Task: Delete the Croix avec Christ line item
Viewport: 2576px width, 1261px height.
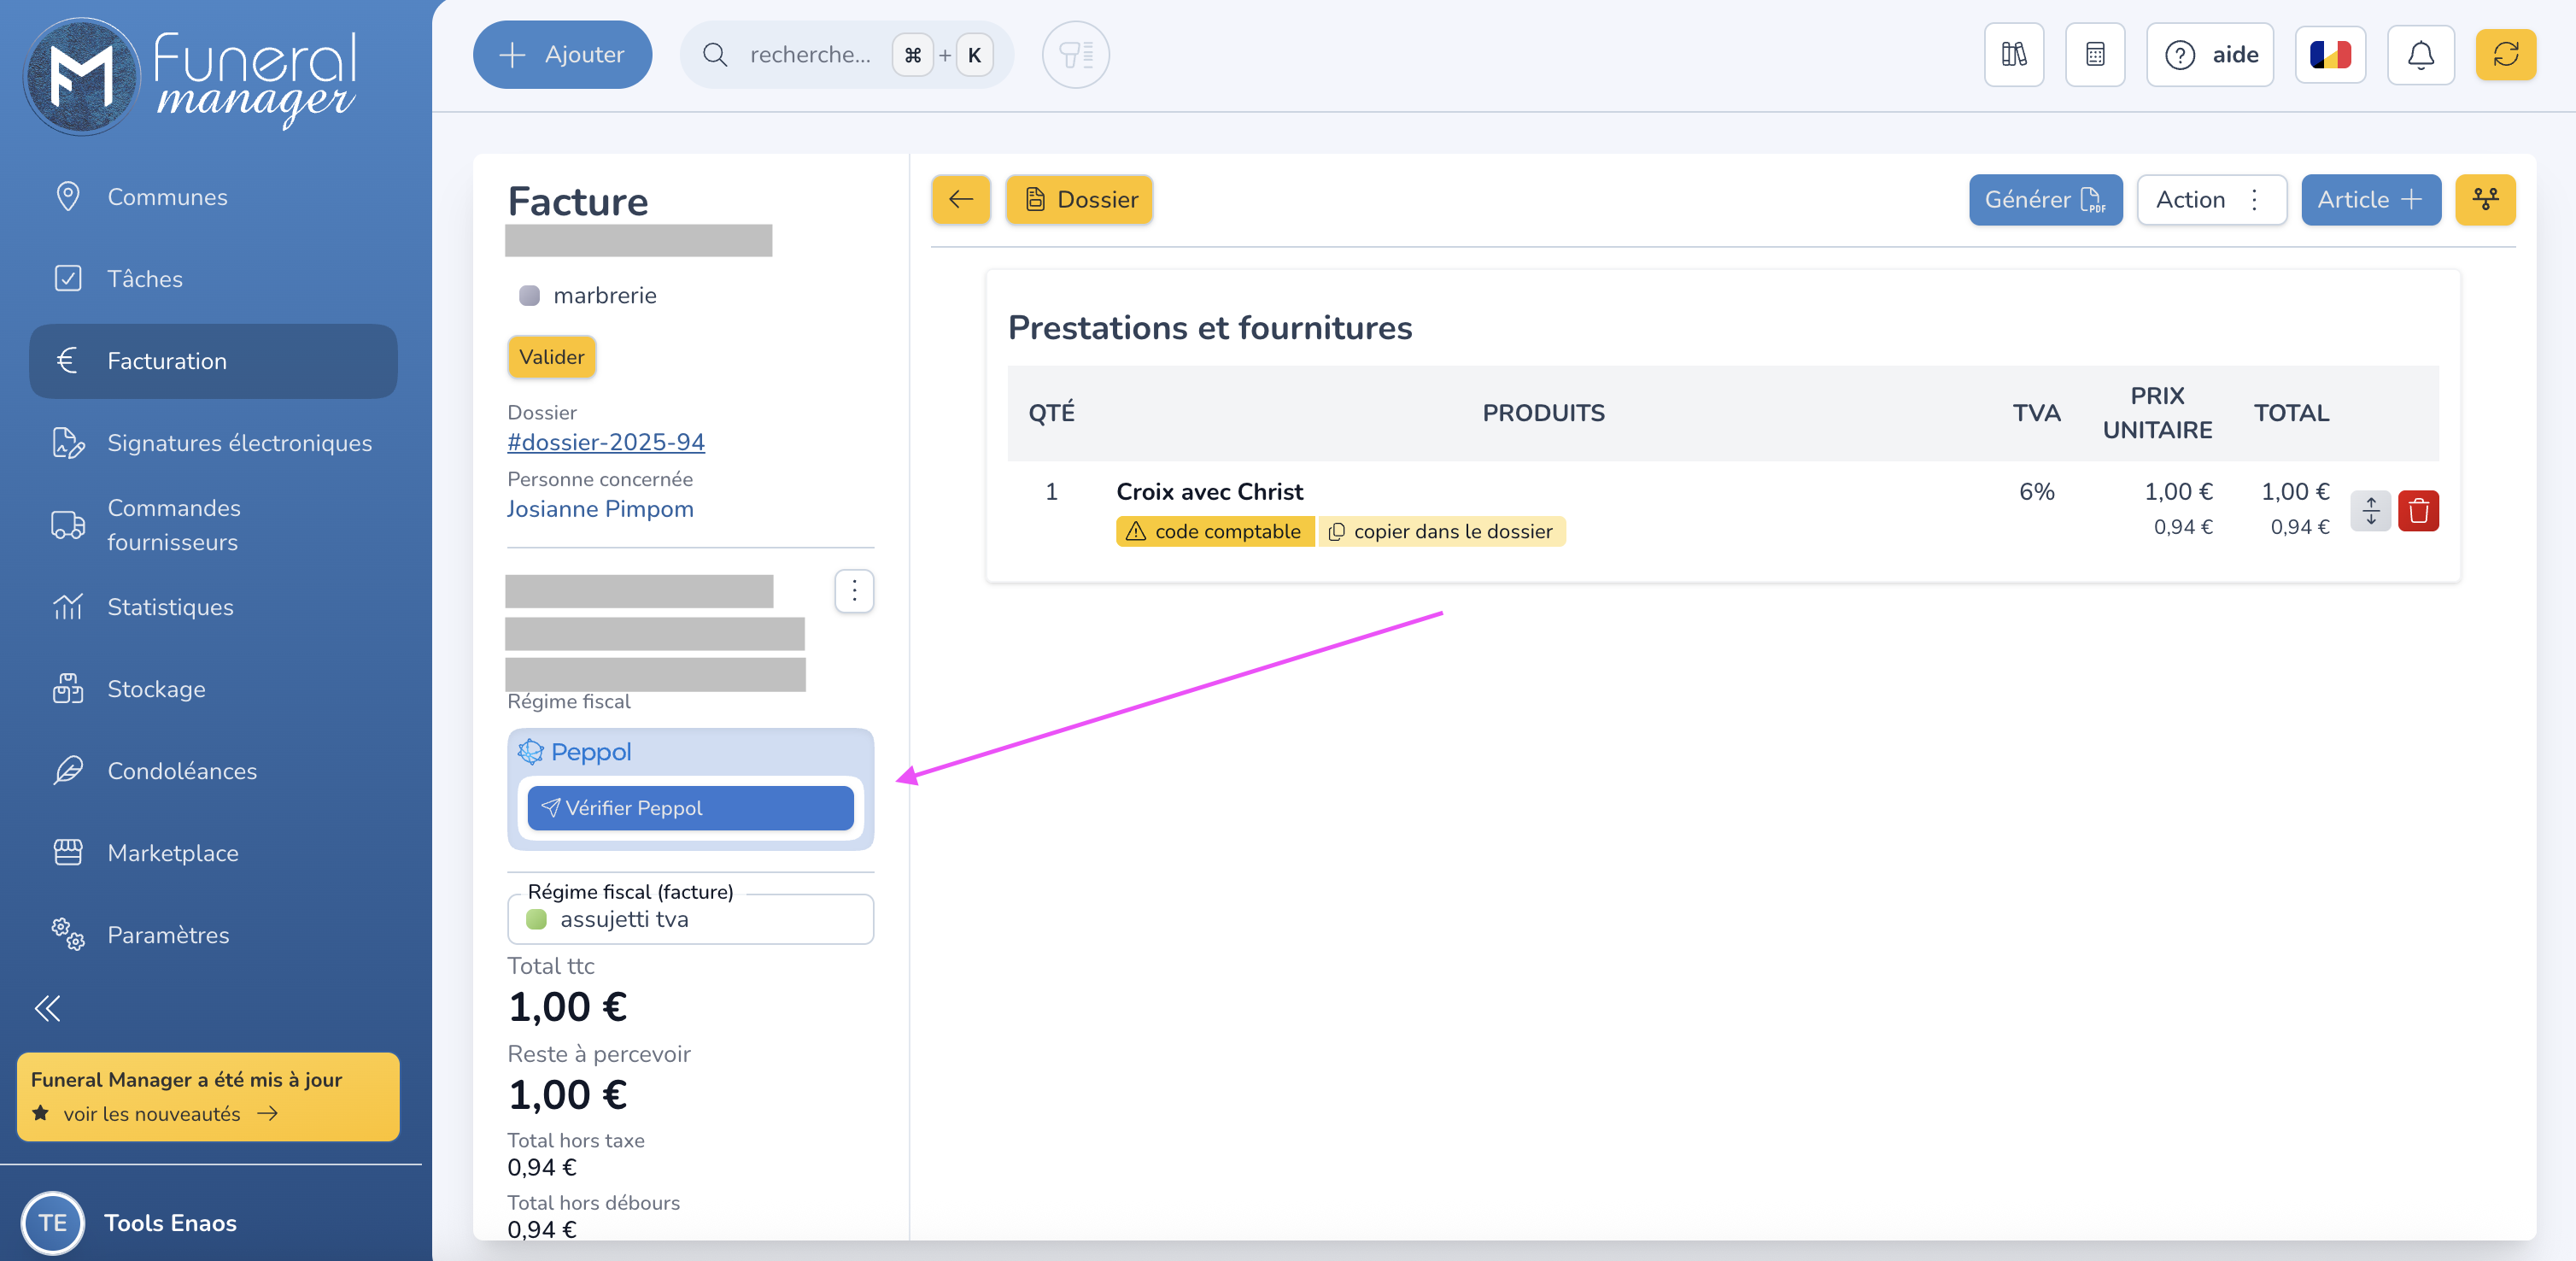Action: [x=2418, y=511]
